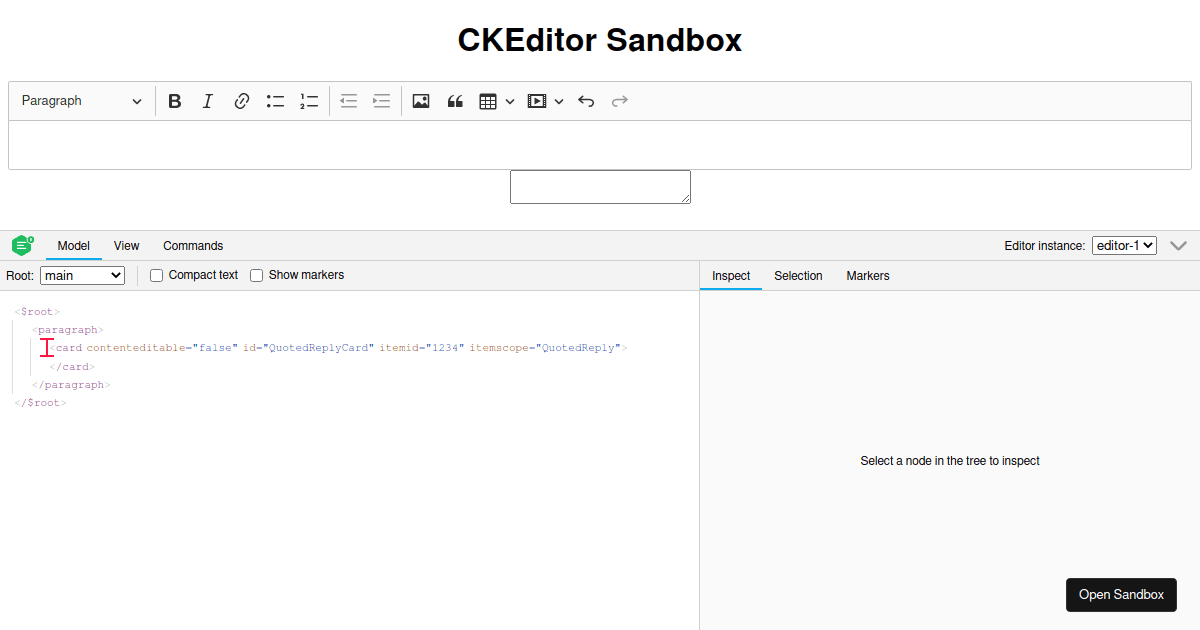Click the Open Sandbox button
The height and width of the screenshot is (630, 1200).
[x=1121, y=595]
